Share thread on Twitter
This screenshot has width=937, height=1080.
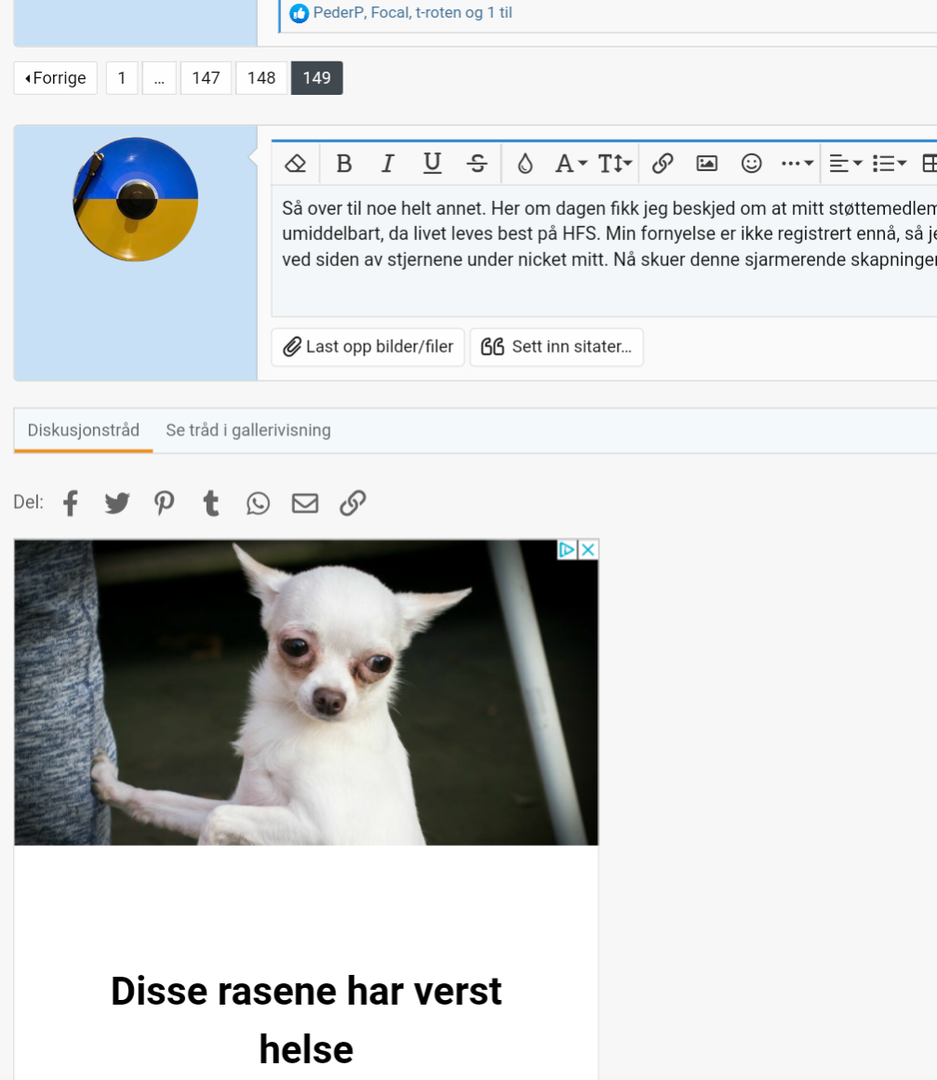117,503
